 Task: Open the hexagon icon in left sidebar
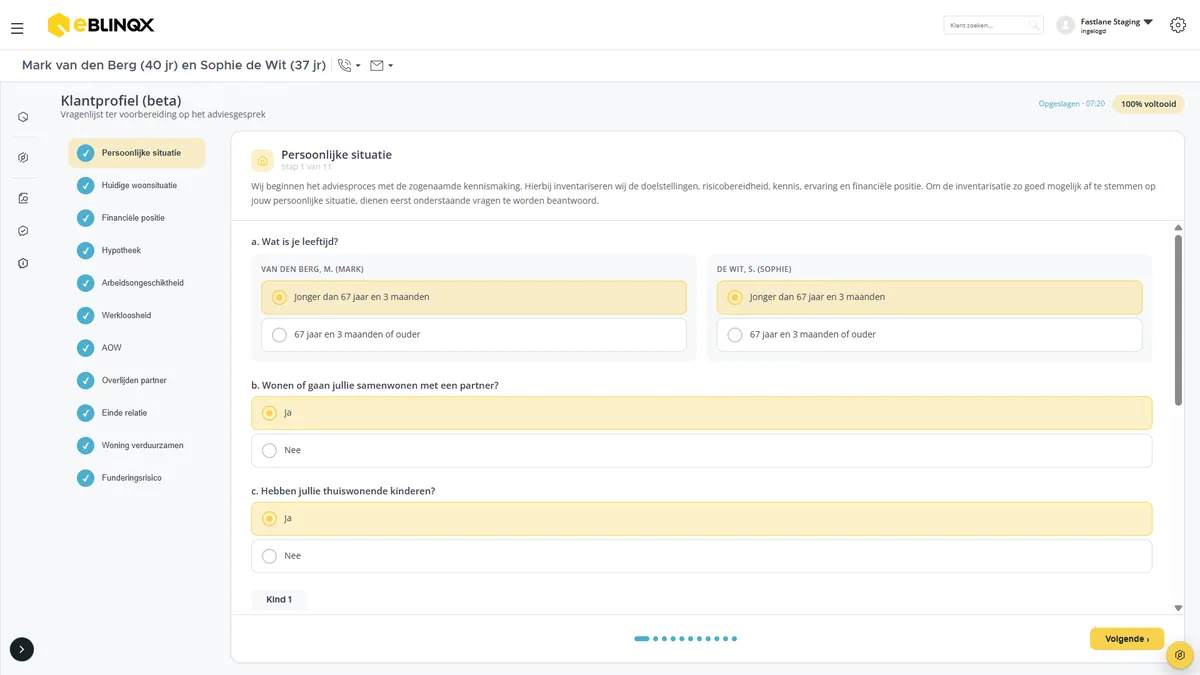click(x=23, y=117)
